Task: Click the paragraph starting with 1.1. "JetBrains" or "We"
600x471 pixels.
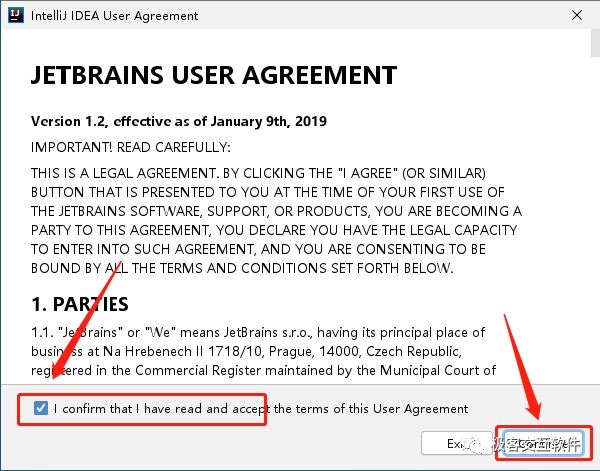Action: click(x=263, y=351)
